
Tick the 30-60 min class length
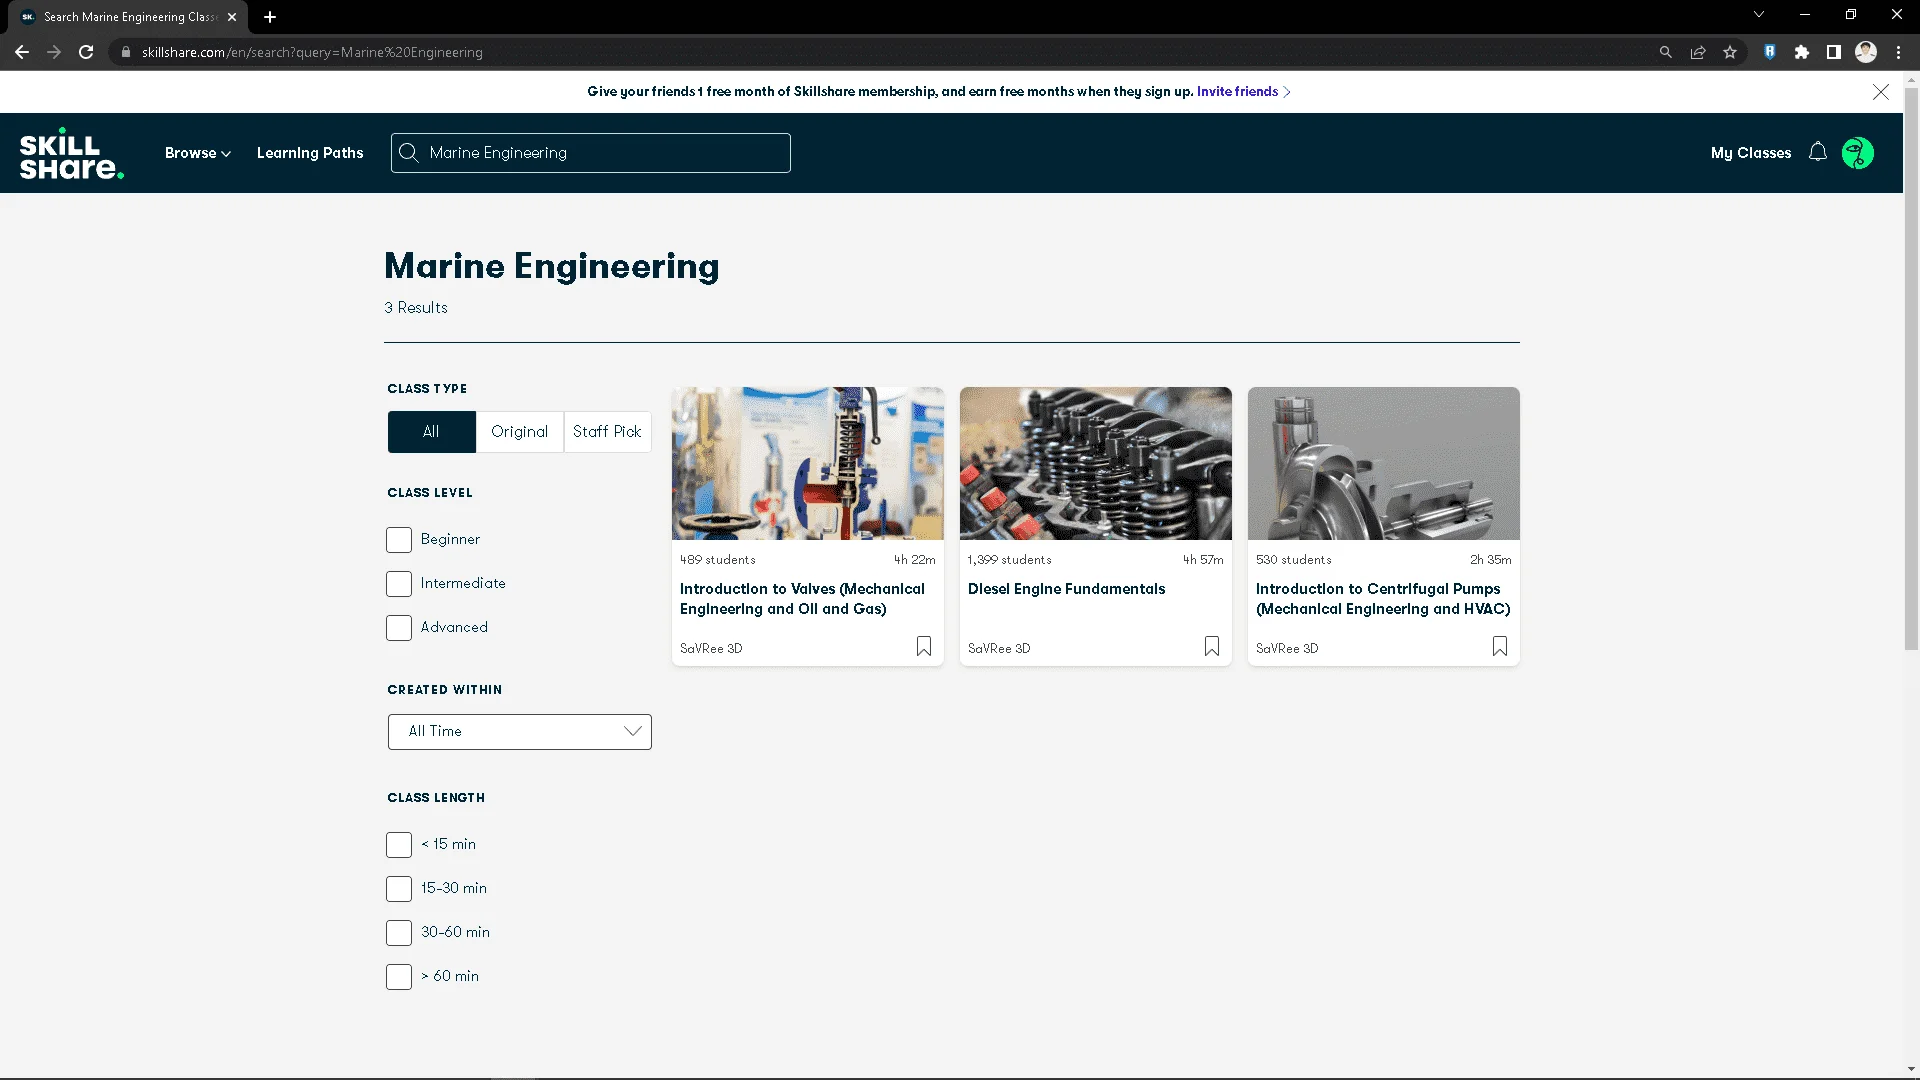tap(399, 933)
